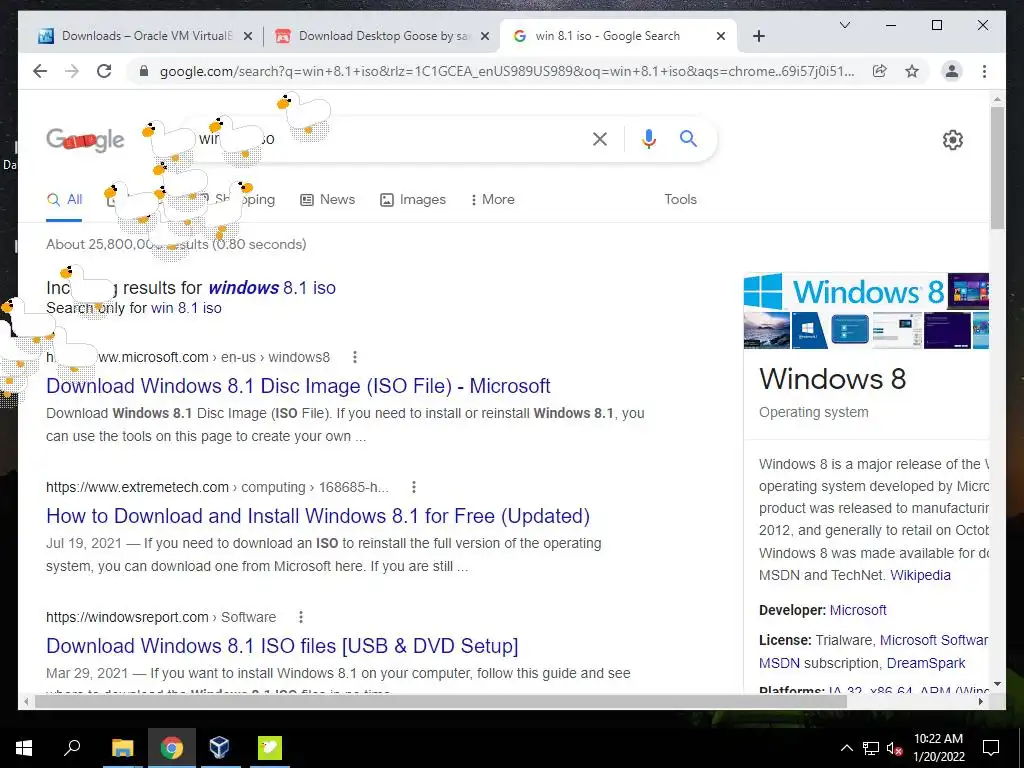Open options dots for the extremetech.com result
1024x768 pixels.
pos(413,487)
